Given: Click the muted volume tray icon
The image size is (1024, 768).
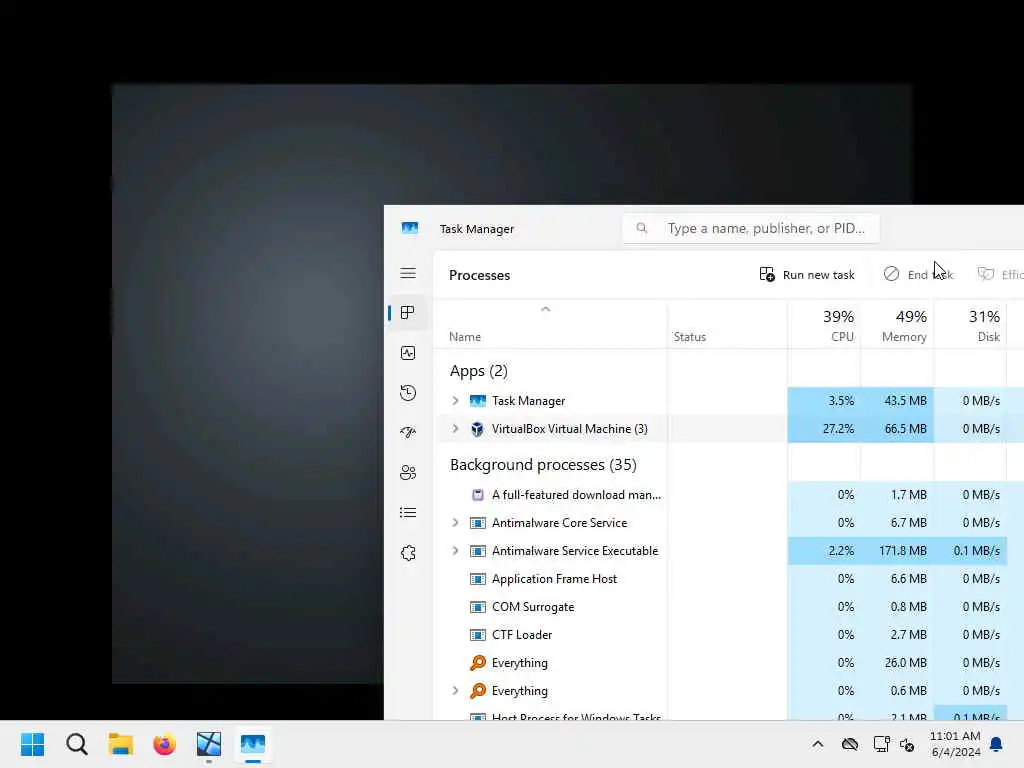Looking at the screenshot, I should (x=907, y=744).
